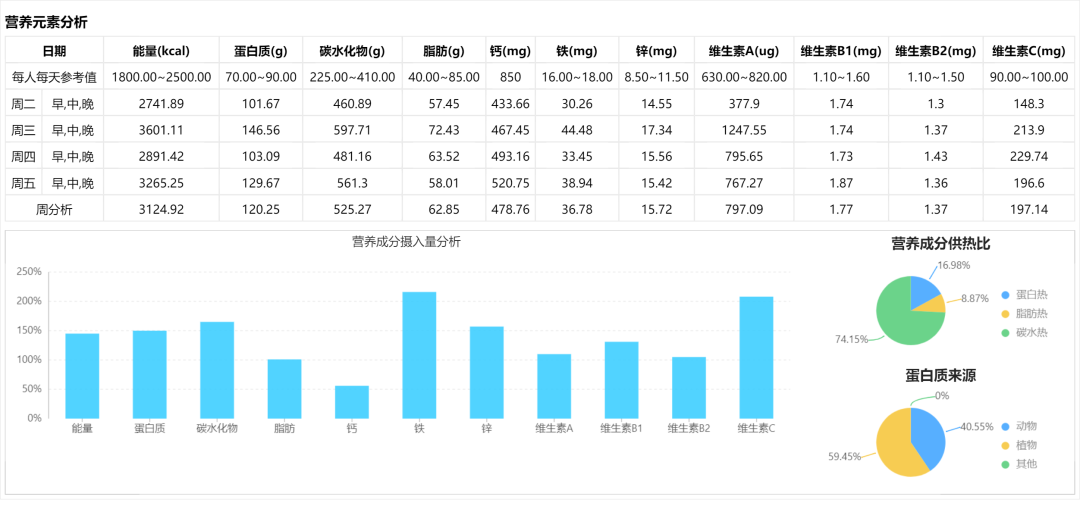This screenshot has width=1080, height=518.
Task: Click the 能量(kcal) column header
Action: (161, 51)
